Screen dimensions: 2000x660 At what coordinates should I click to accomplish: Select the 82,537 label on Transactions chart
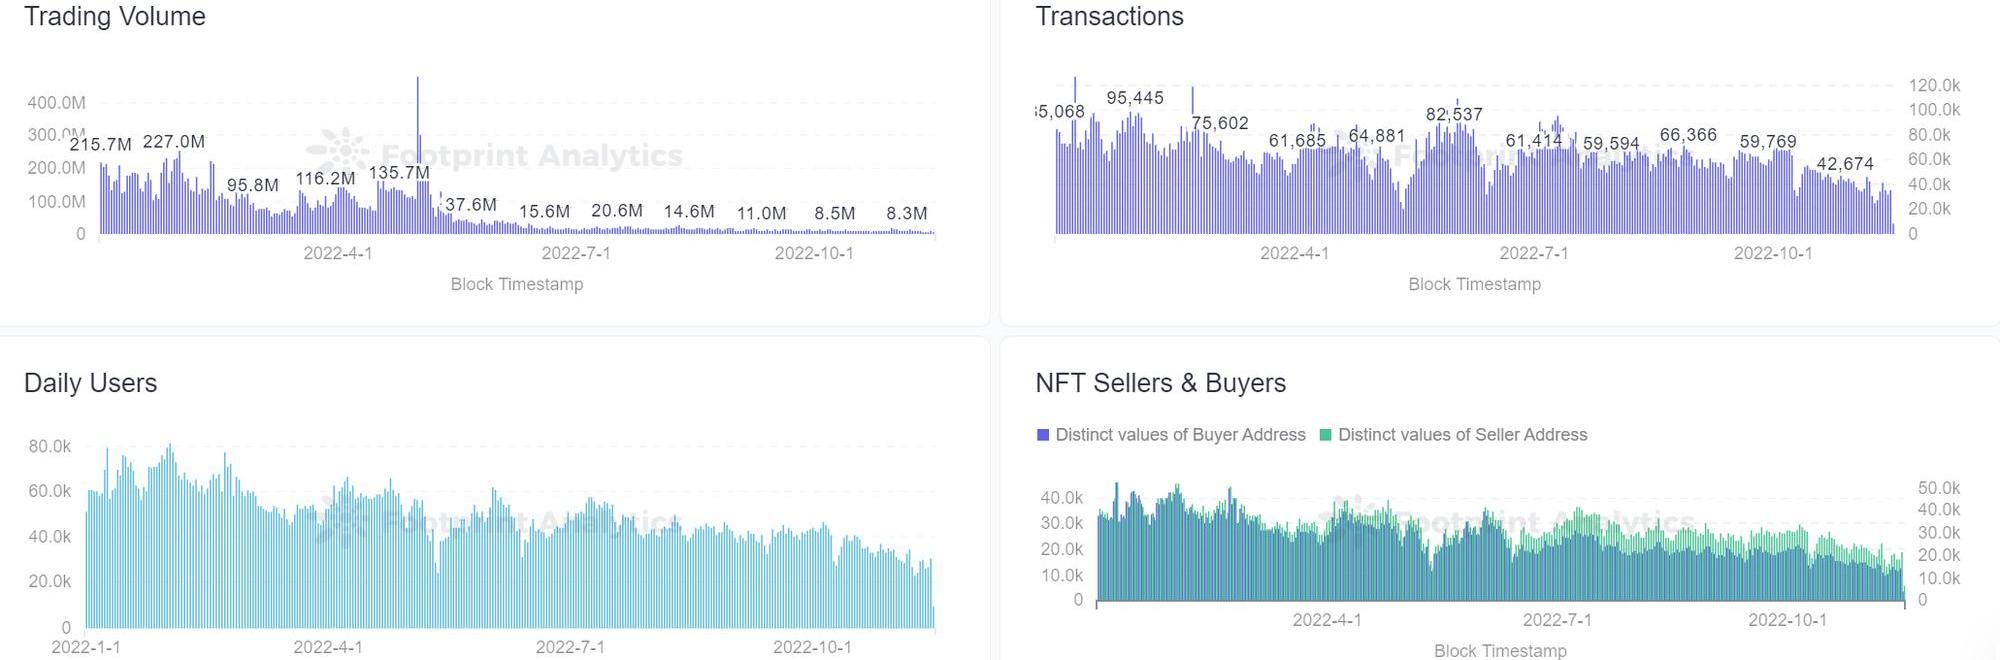pyautogui.click(x=1454, y=115)
